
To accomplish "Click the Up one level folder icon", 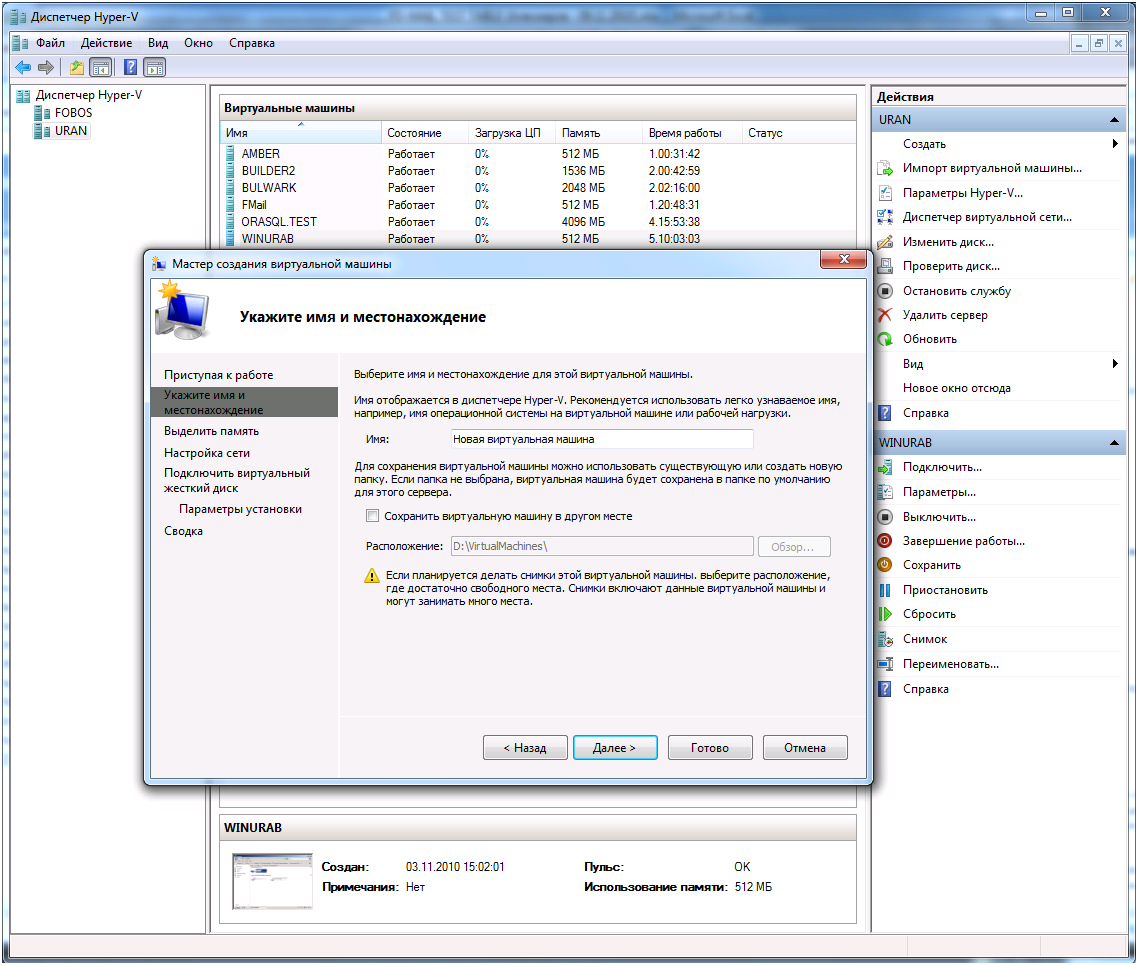I will pos(76,67).
